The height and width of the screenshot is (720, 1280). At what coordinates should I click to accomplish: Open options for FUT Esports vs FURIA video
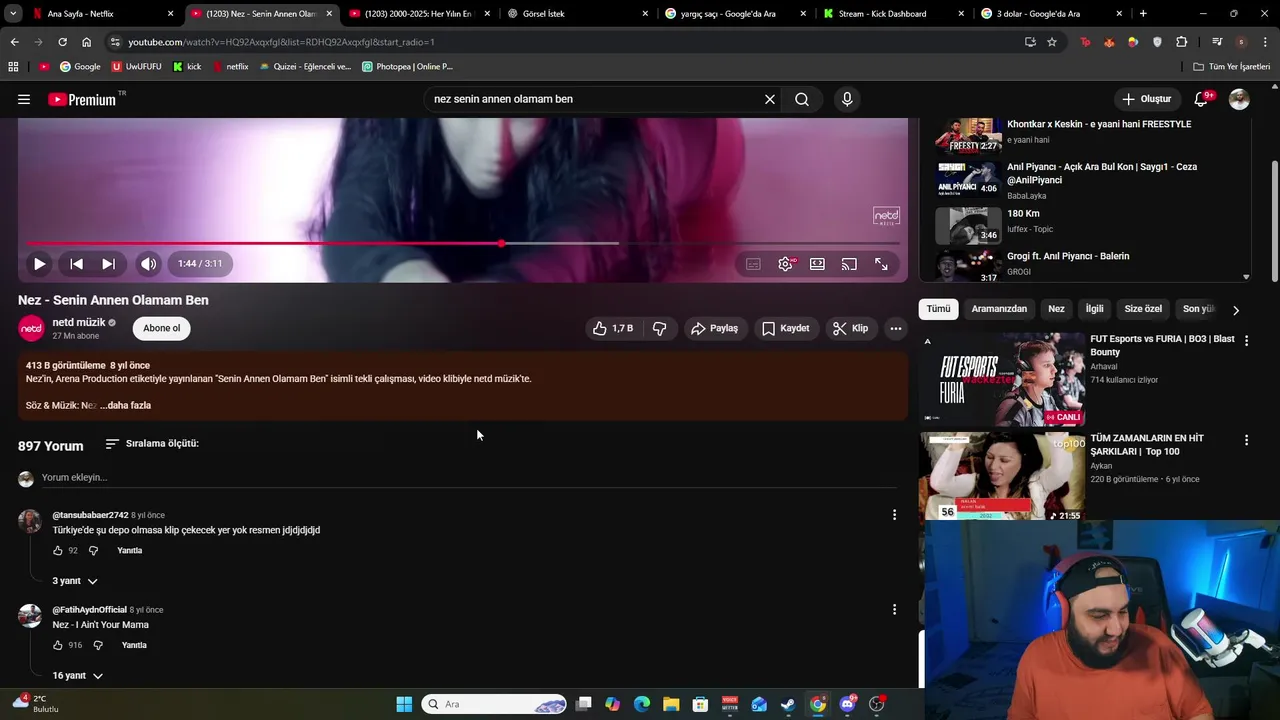(1246, 341)
